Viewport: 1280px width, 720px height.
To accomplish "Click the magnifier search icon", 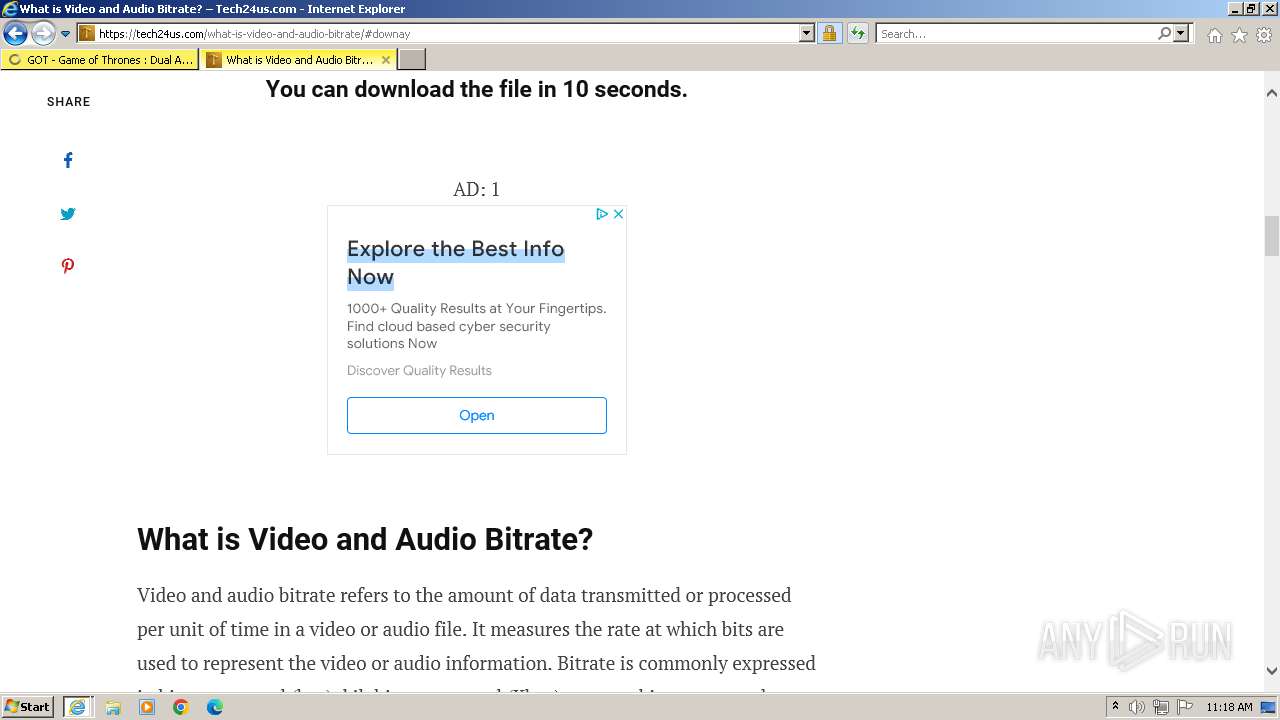I will point(1164,33).
